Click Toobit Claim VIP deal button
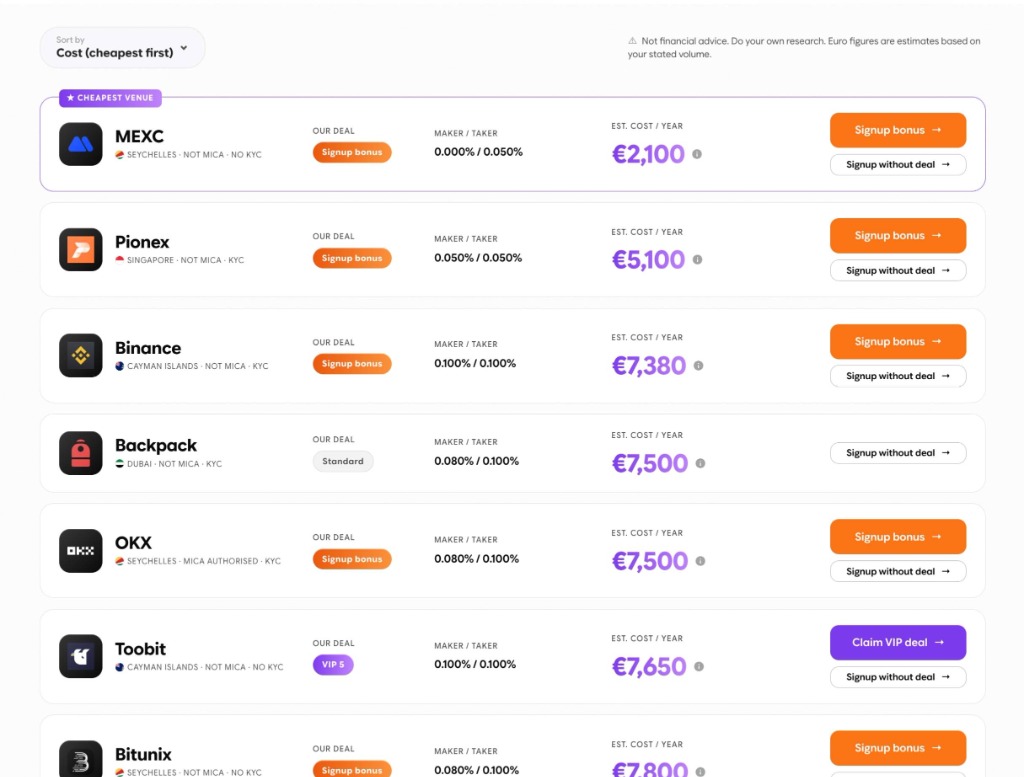 (898, 642)
